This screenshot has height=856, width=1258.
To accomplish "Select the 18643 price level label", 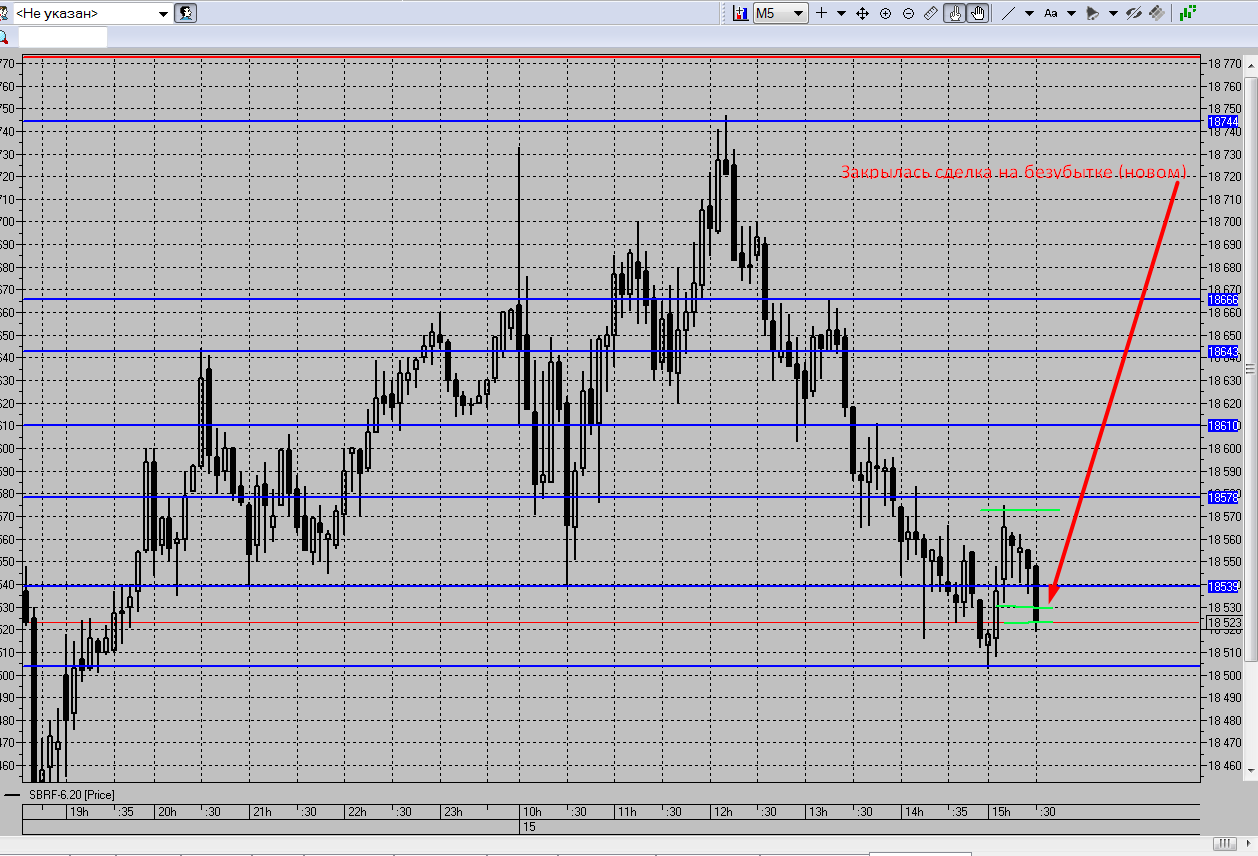I will [x=1223, y=351].
